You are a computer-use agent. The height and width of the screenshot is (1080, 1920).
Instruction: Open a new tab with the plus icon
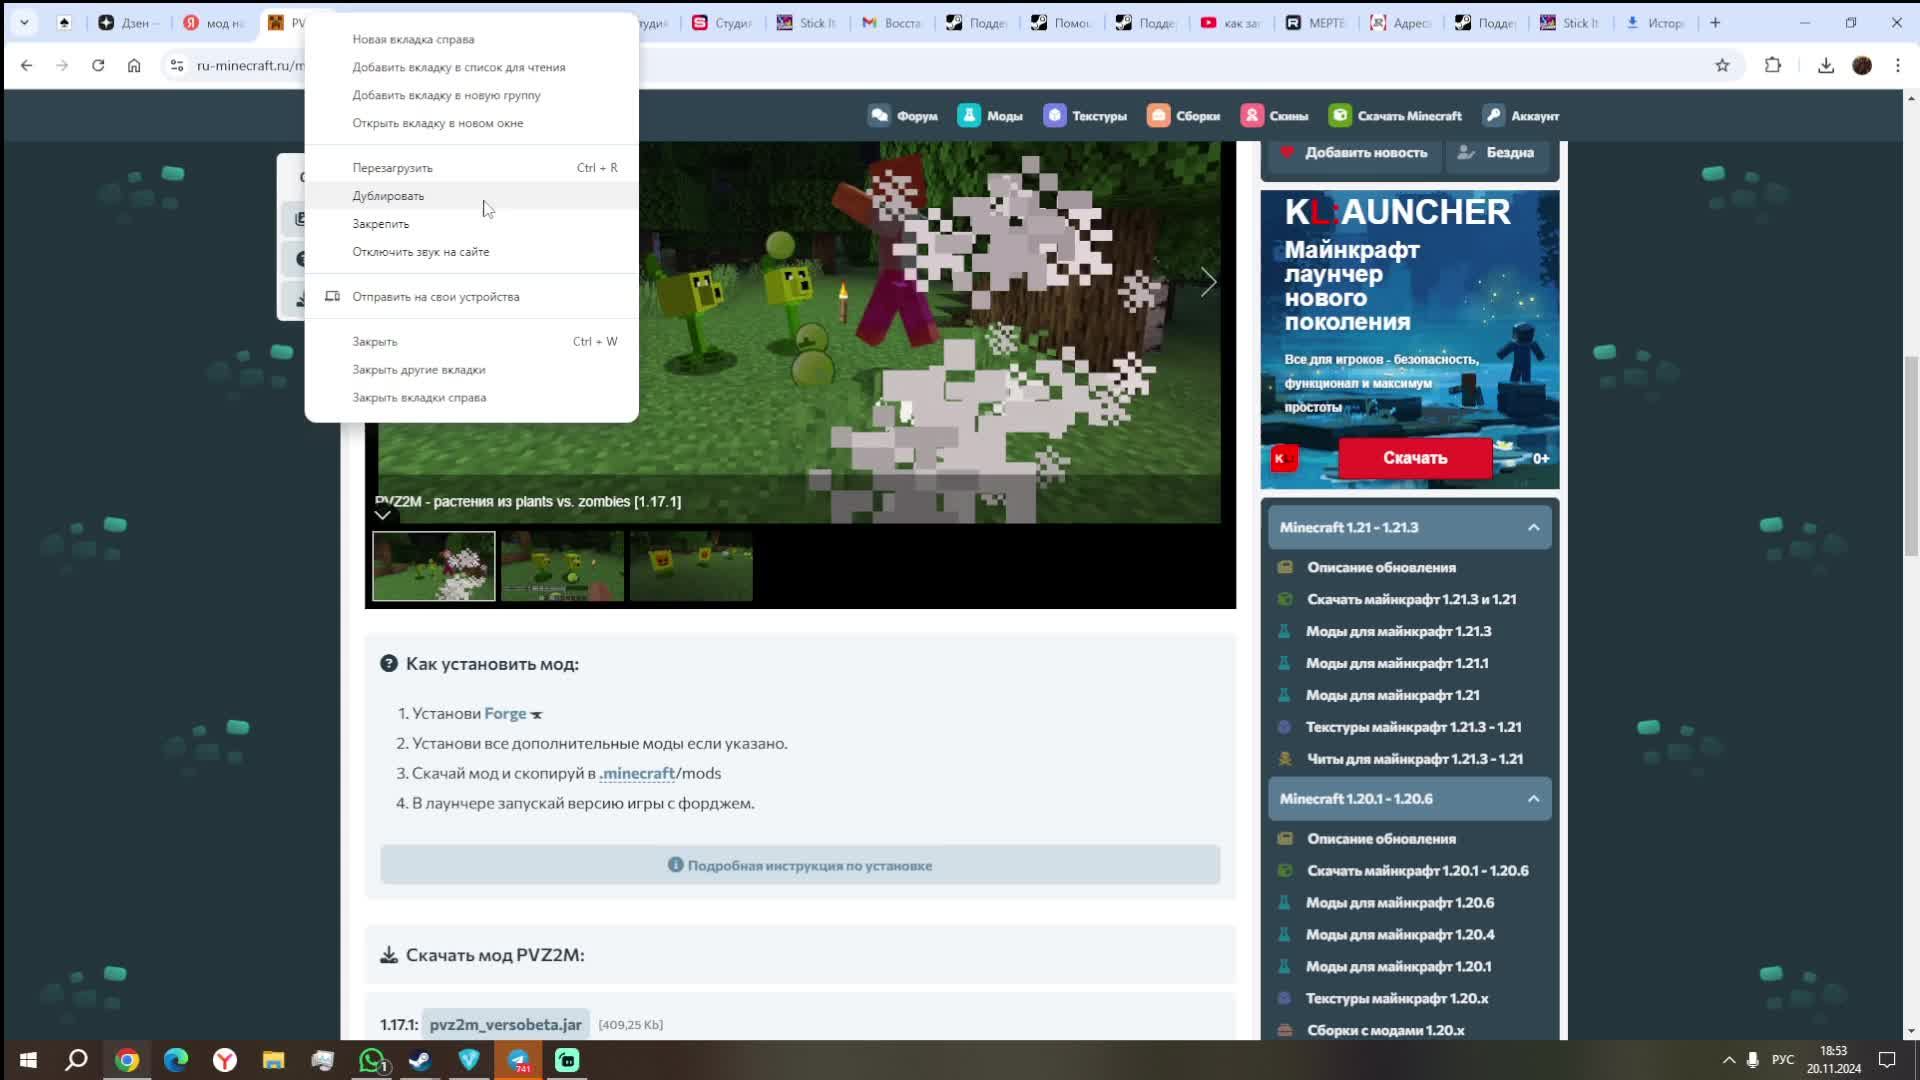tap(1715, 23)
